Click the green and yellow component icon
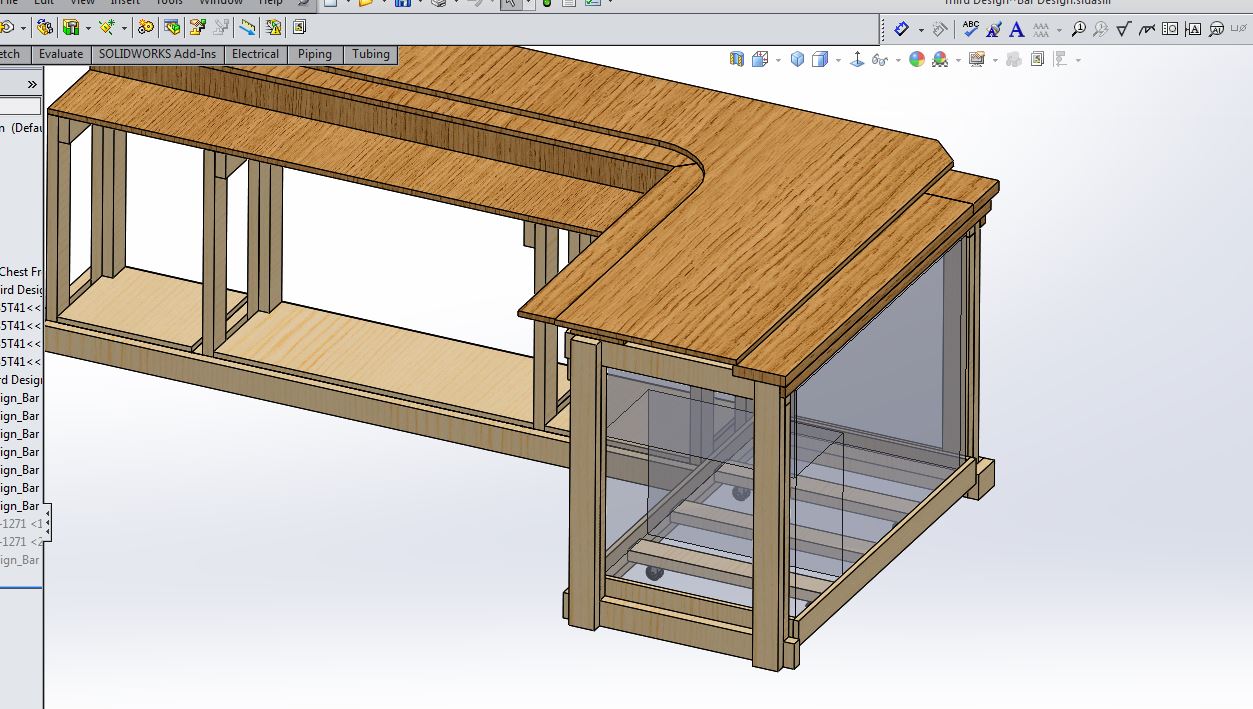The height and width of the screenshot is (709, 1253). (70, 27)
